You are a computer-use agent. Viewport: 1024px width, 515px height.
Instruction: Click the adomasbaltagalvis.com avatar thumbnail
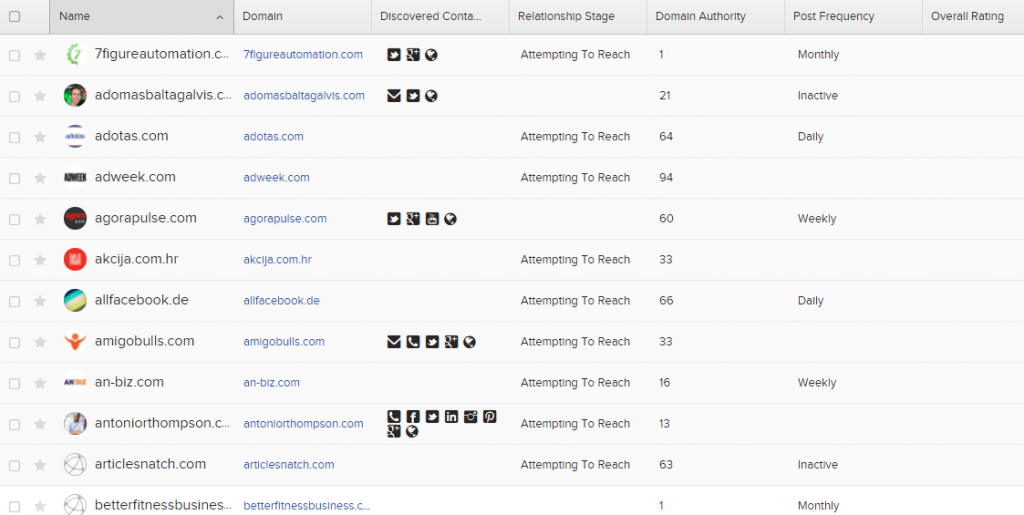75,95
